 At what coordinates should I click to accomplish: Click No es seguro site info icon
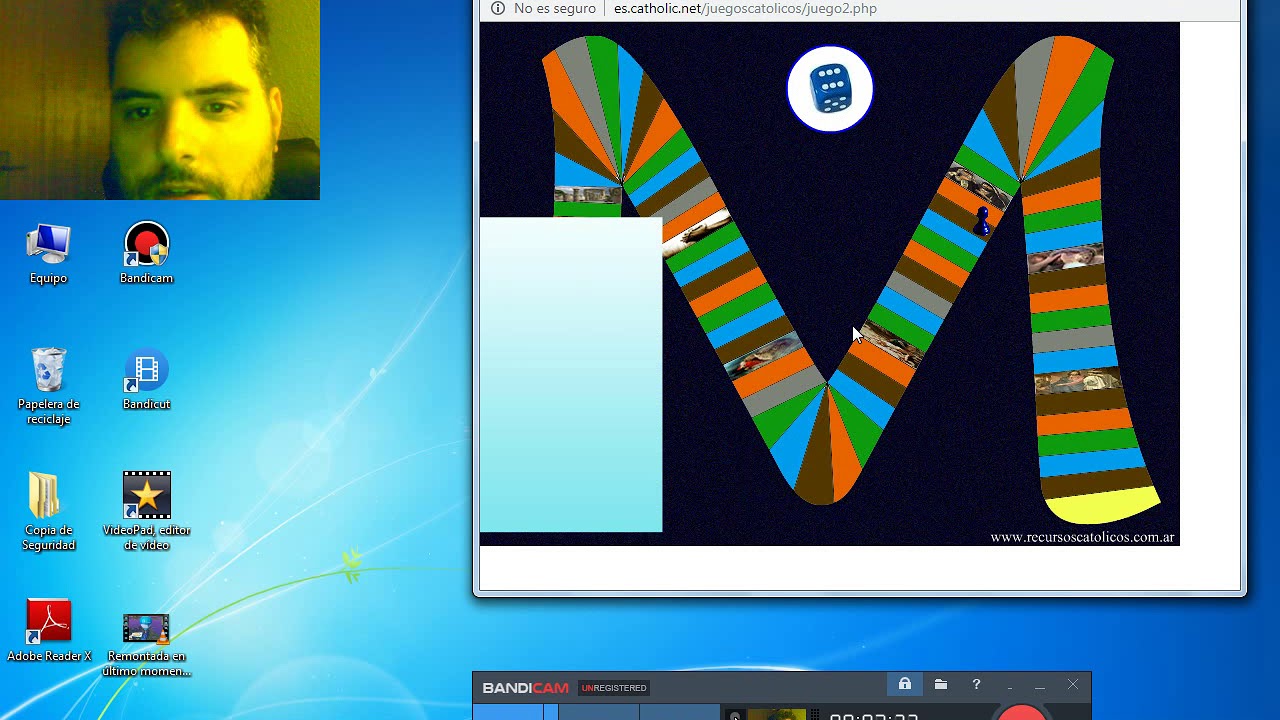(497, 8)
